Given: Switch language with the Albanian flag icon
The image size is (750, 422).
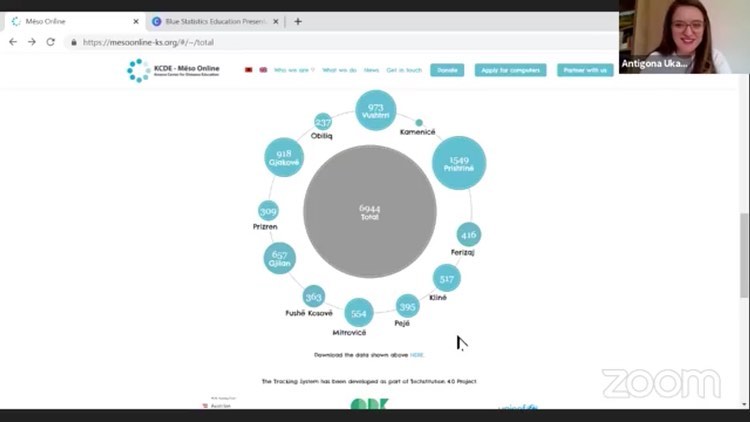Looking at the screenshot, I should tap(248, 70).
